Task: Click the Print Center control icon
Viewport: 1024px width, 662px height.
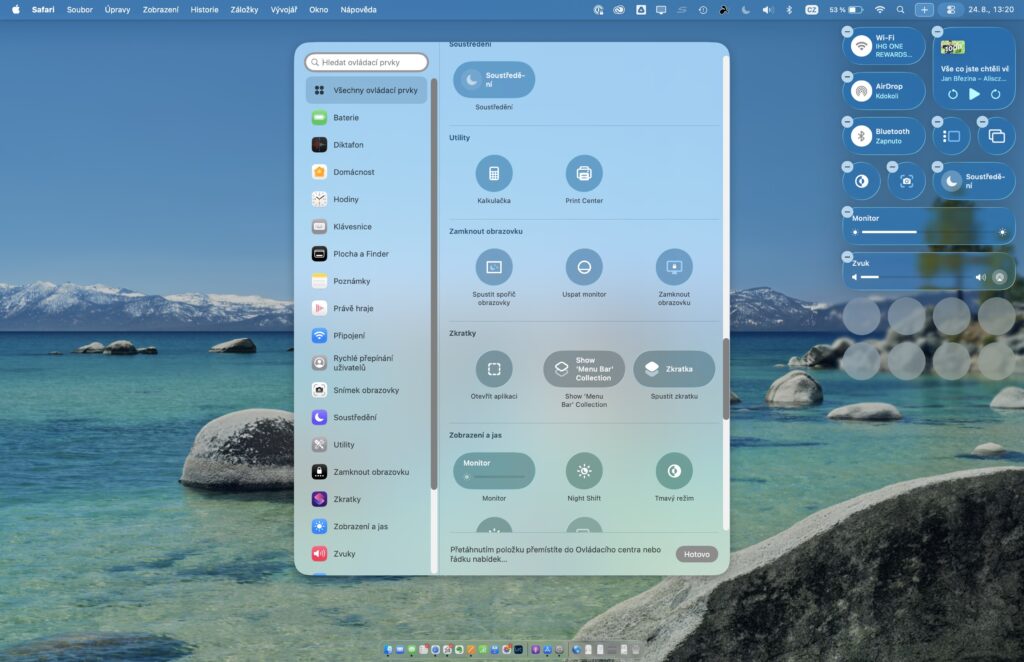Action: [584, 174]
